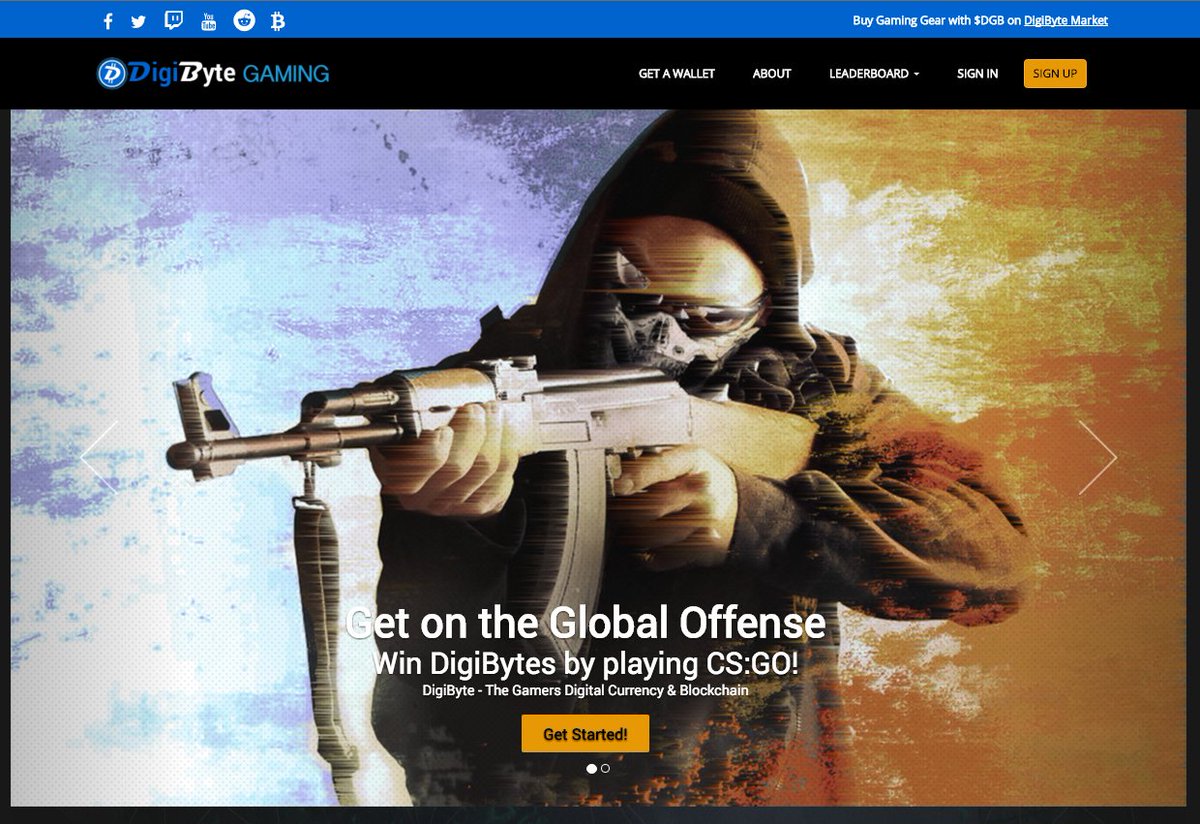Open the Get a Wallet page
This screenshot has width=1200, height=824.
pos(677,73)
